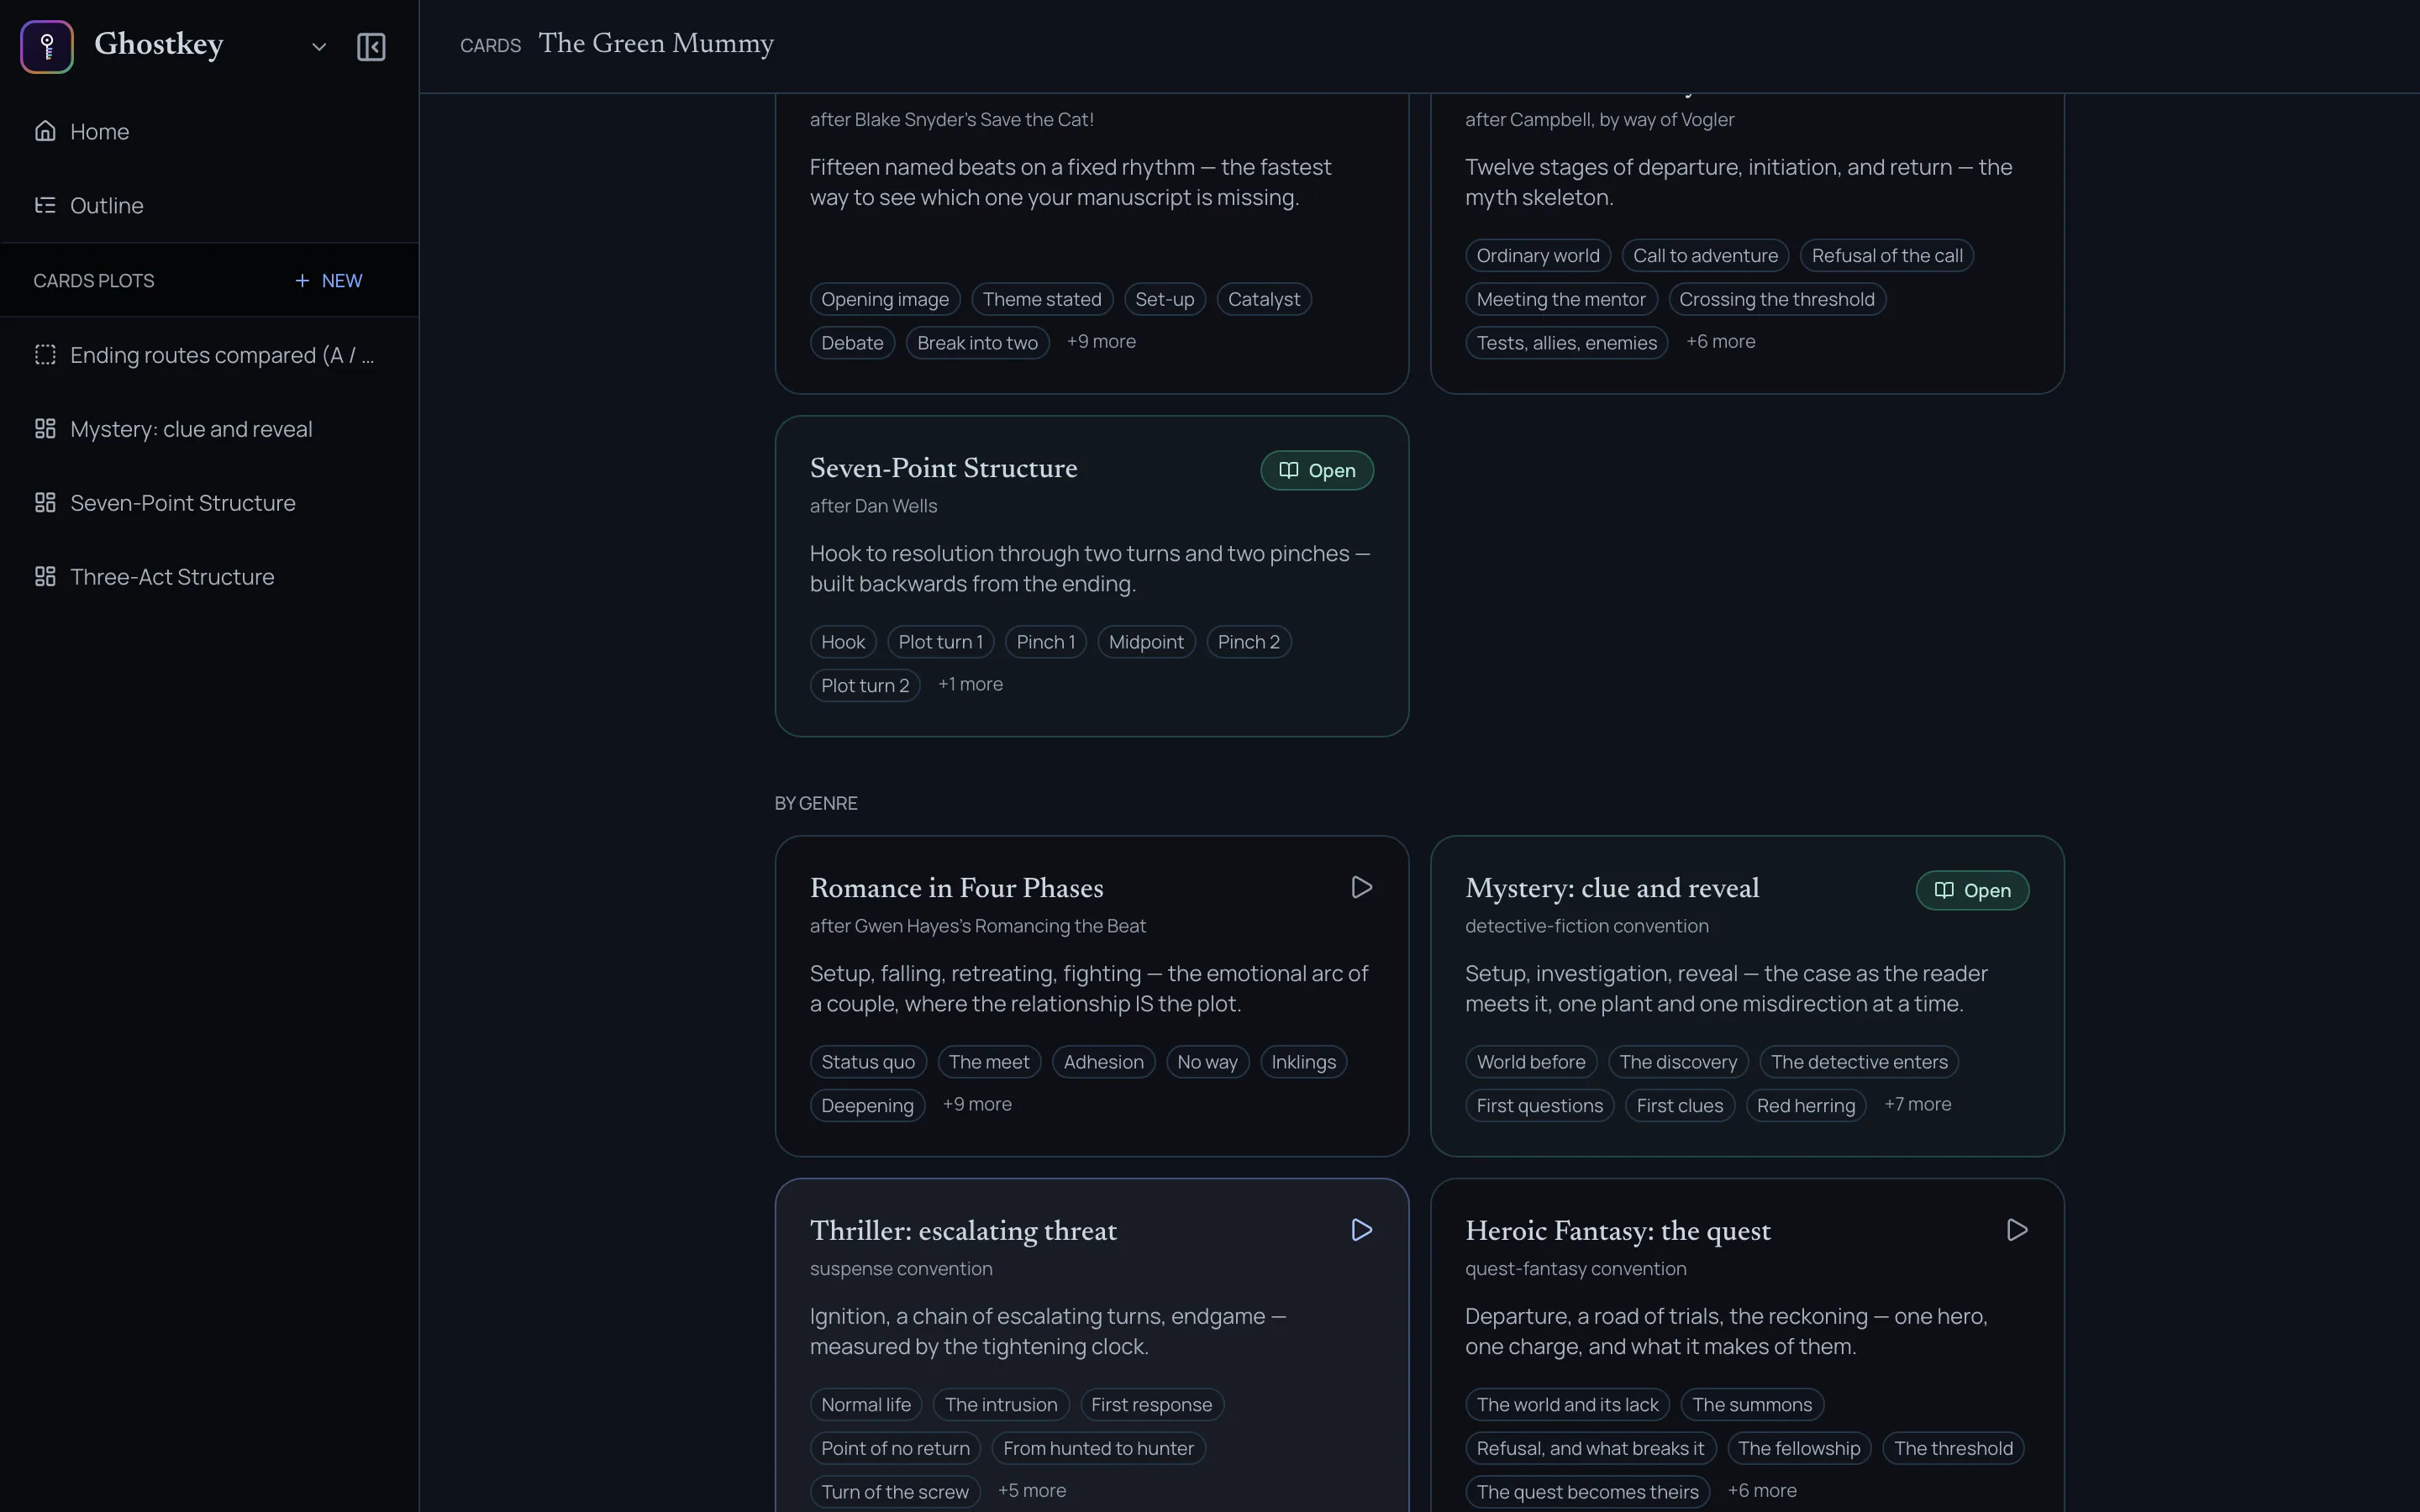This screenshot has height=1512, width=2420.
Task: Open the Mystery: clue and reveal card
Action: [x=1972, y=891]
